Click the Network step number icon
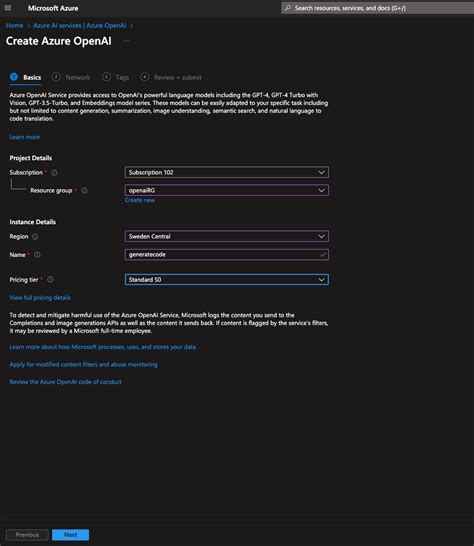 pyautogui.click(x=56, y=77)
